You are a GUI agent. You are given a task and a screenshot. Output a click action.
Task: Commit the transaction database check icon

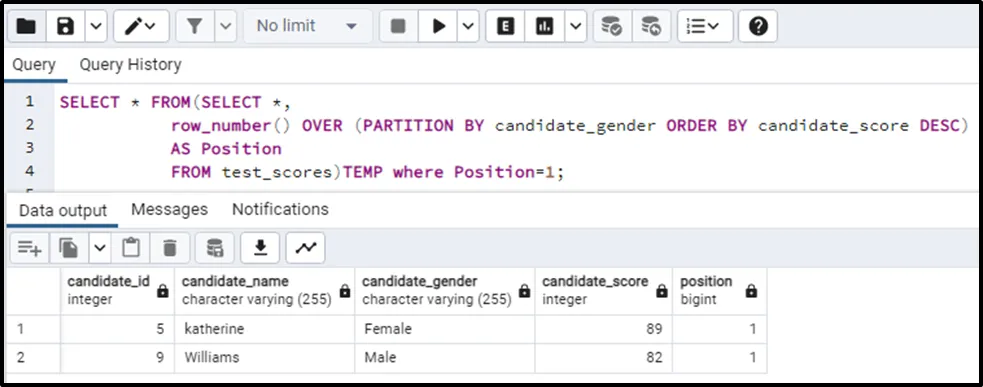coord(611,26)
